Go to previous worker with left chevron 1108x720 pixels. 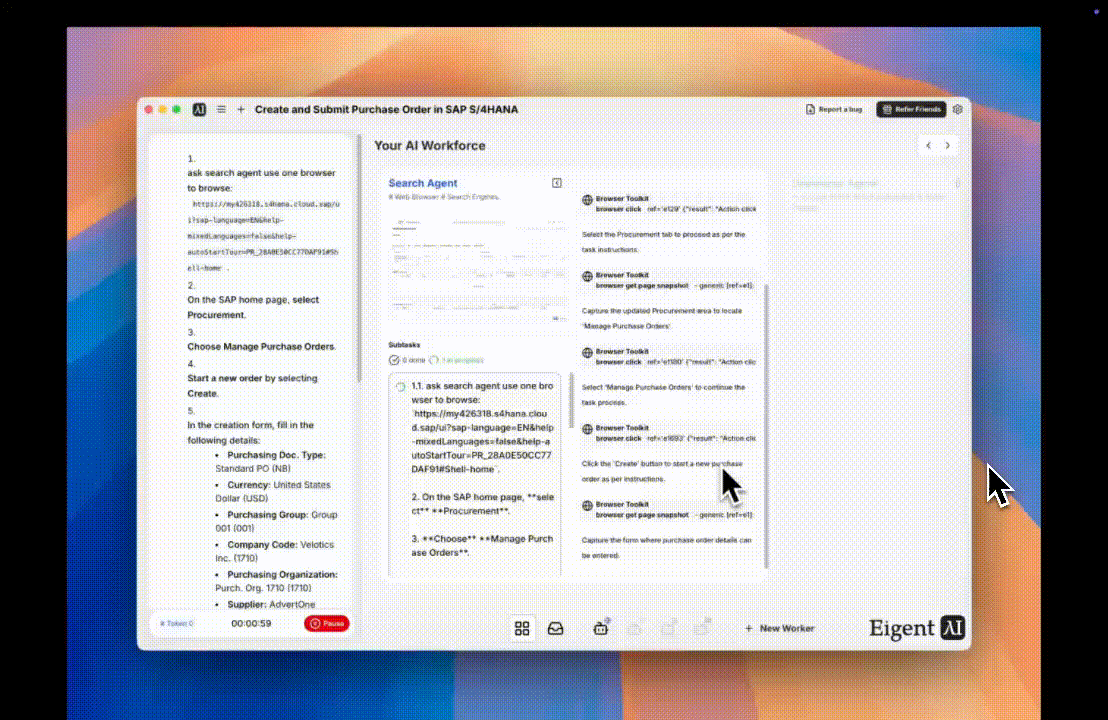click(929, 146)
